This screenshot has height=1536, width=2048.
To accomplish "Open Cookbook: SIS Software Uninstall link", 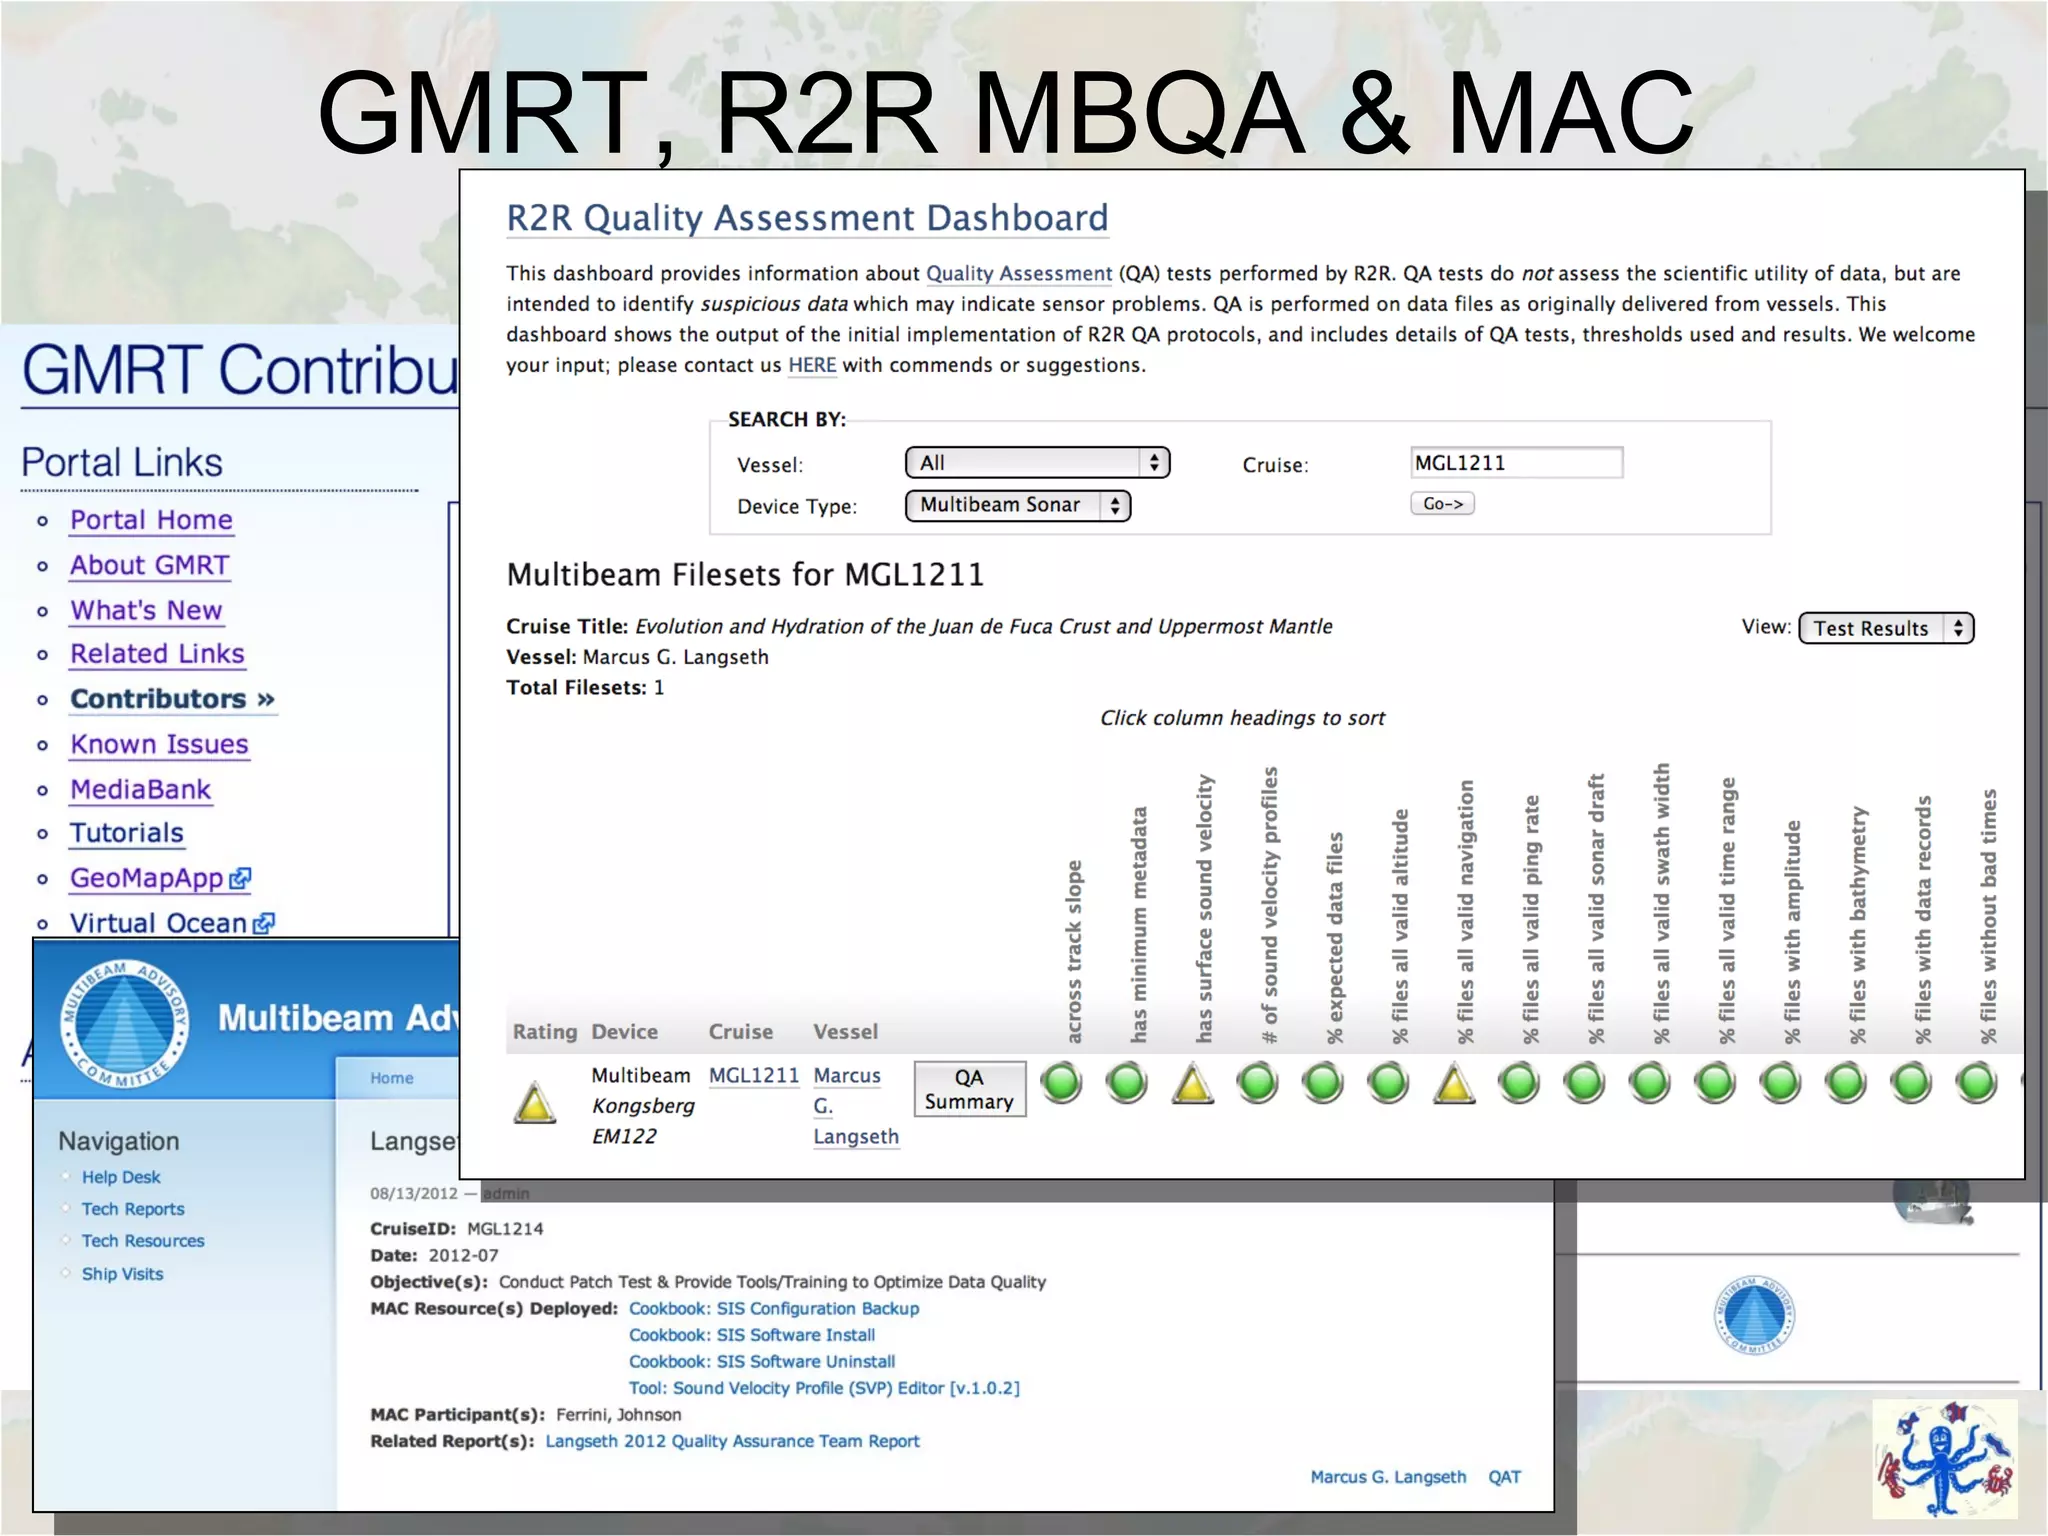I will 762,1361.
